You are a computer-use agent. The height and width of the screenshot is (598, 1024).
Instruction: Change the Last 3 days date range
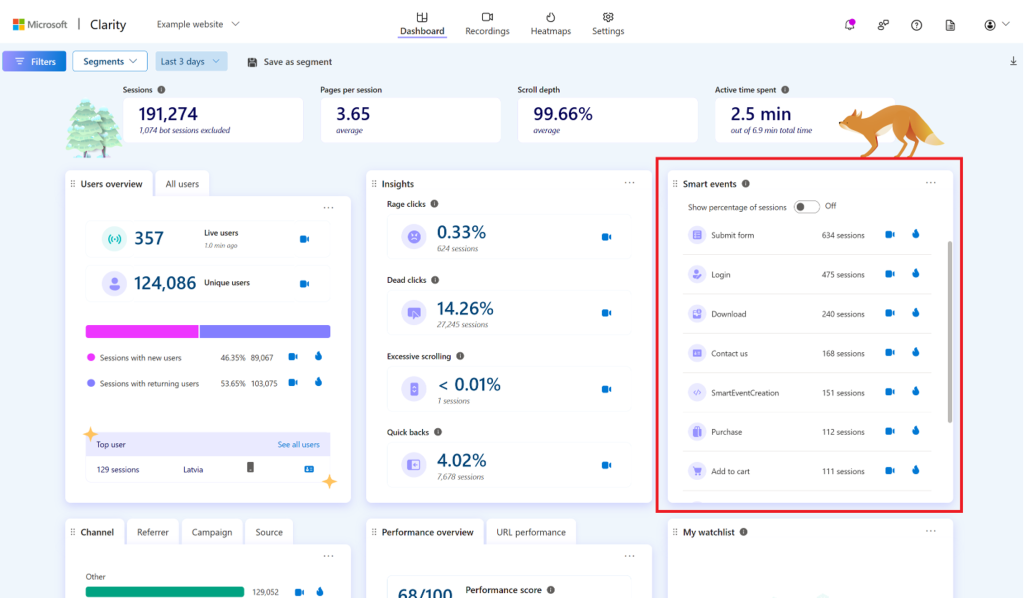pos(191,61)
